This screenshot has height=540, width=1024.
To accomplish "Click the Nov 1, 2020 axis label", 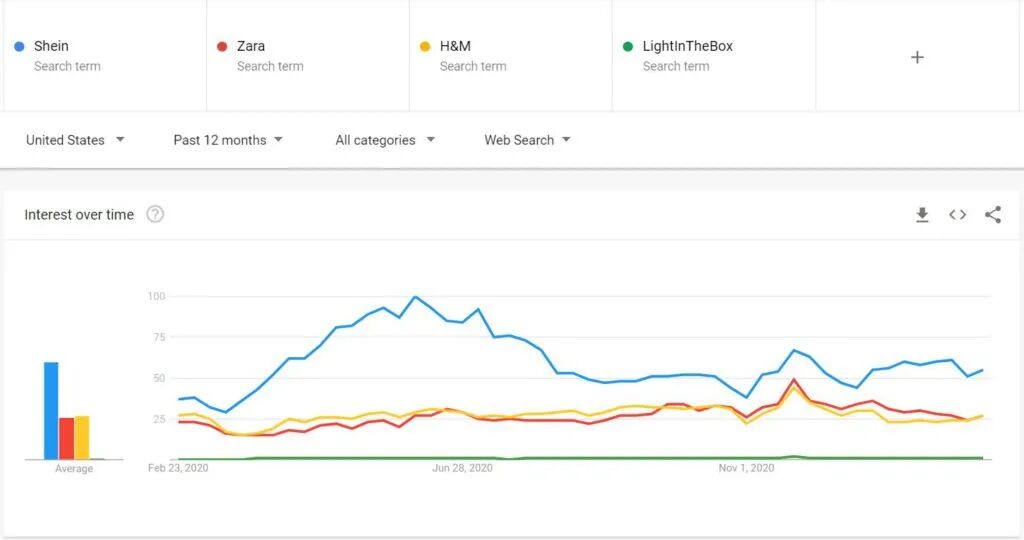I will 746,468.
